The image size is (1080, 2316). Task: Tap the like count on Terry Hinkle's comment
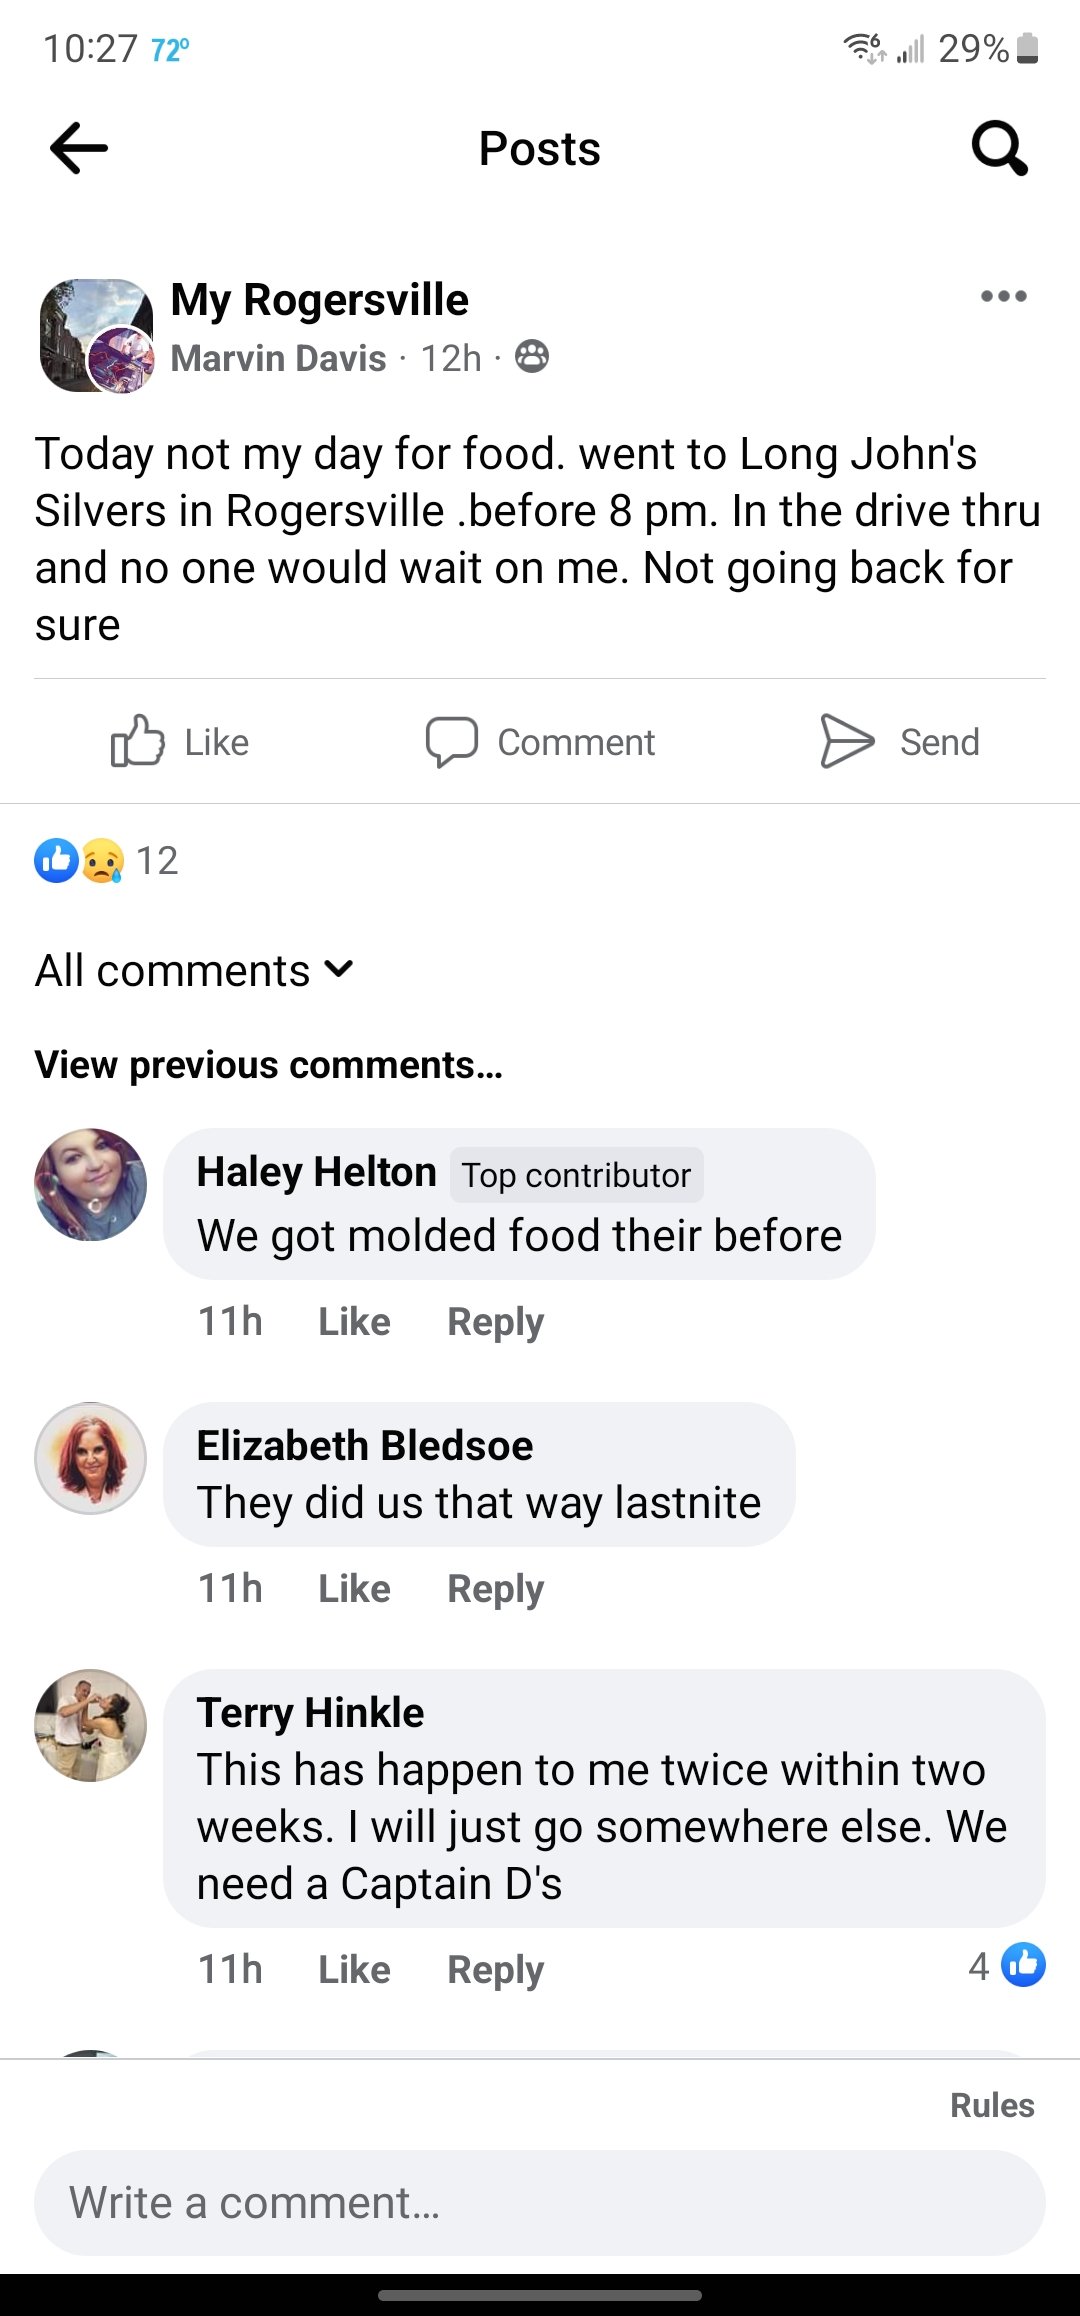[1006, 1966]
